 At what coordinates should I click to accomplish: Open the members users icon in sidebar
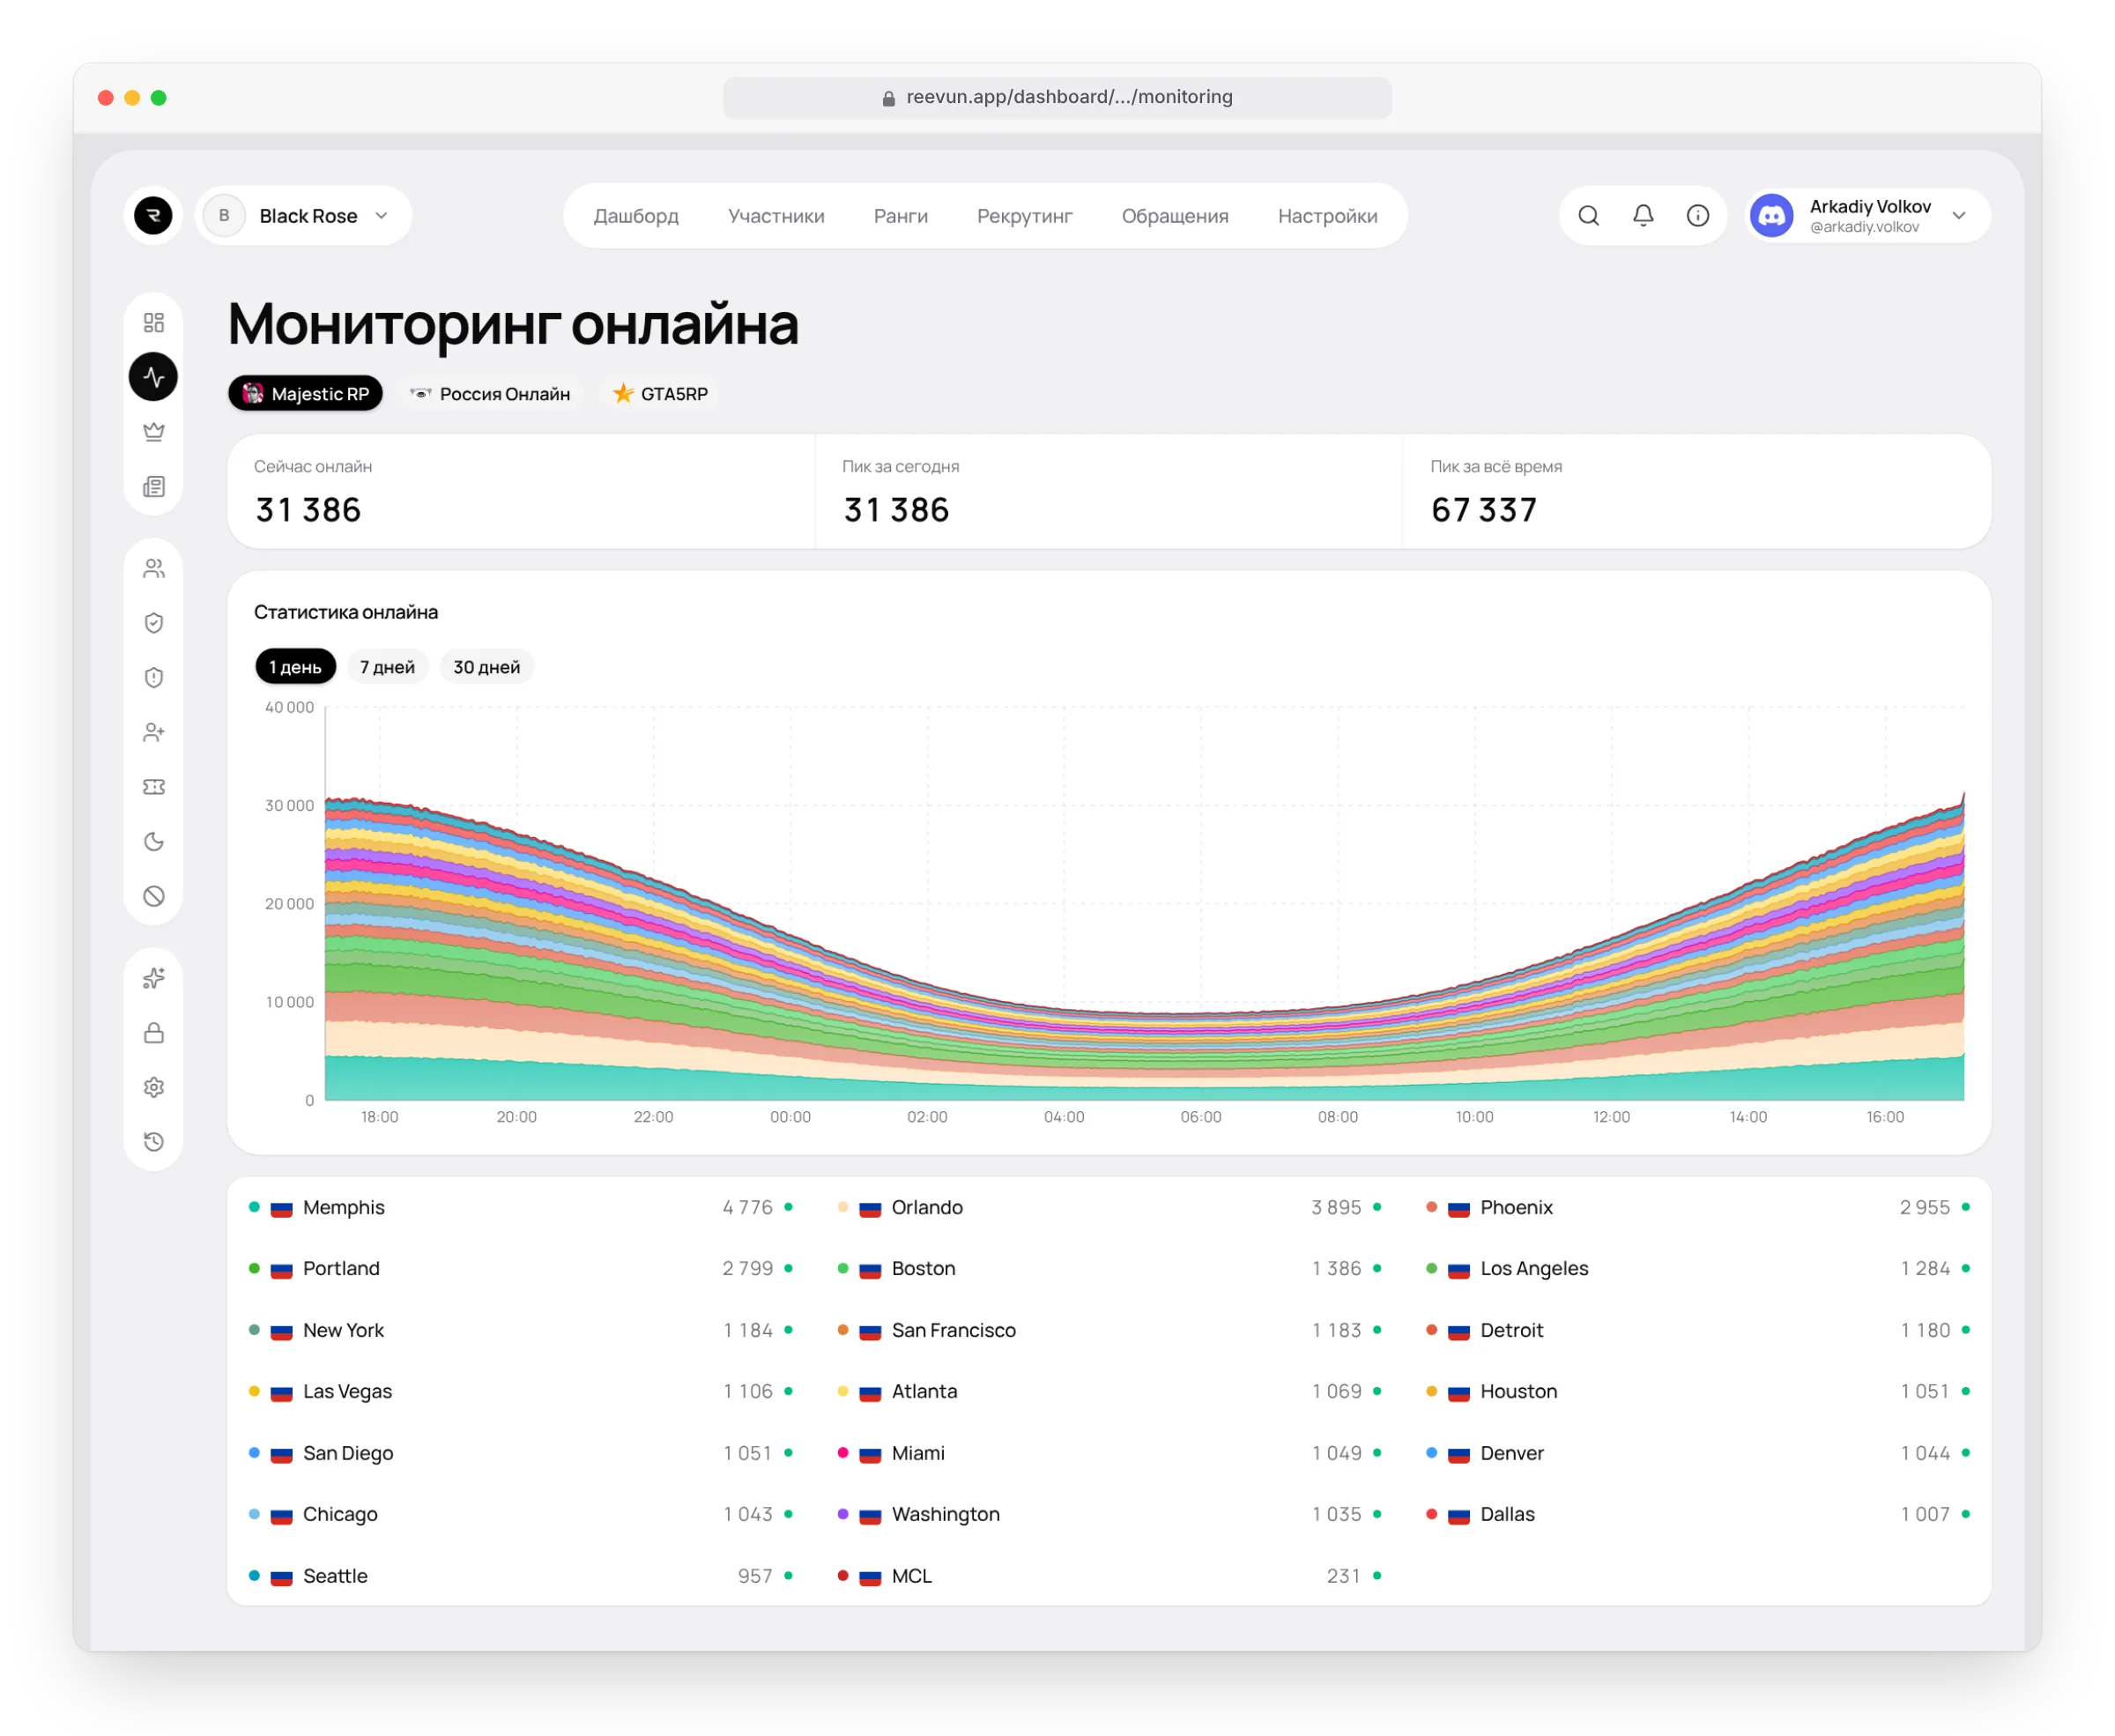coord(153,568)
